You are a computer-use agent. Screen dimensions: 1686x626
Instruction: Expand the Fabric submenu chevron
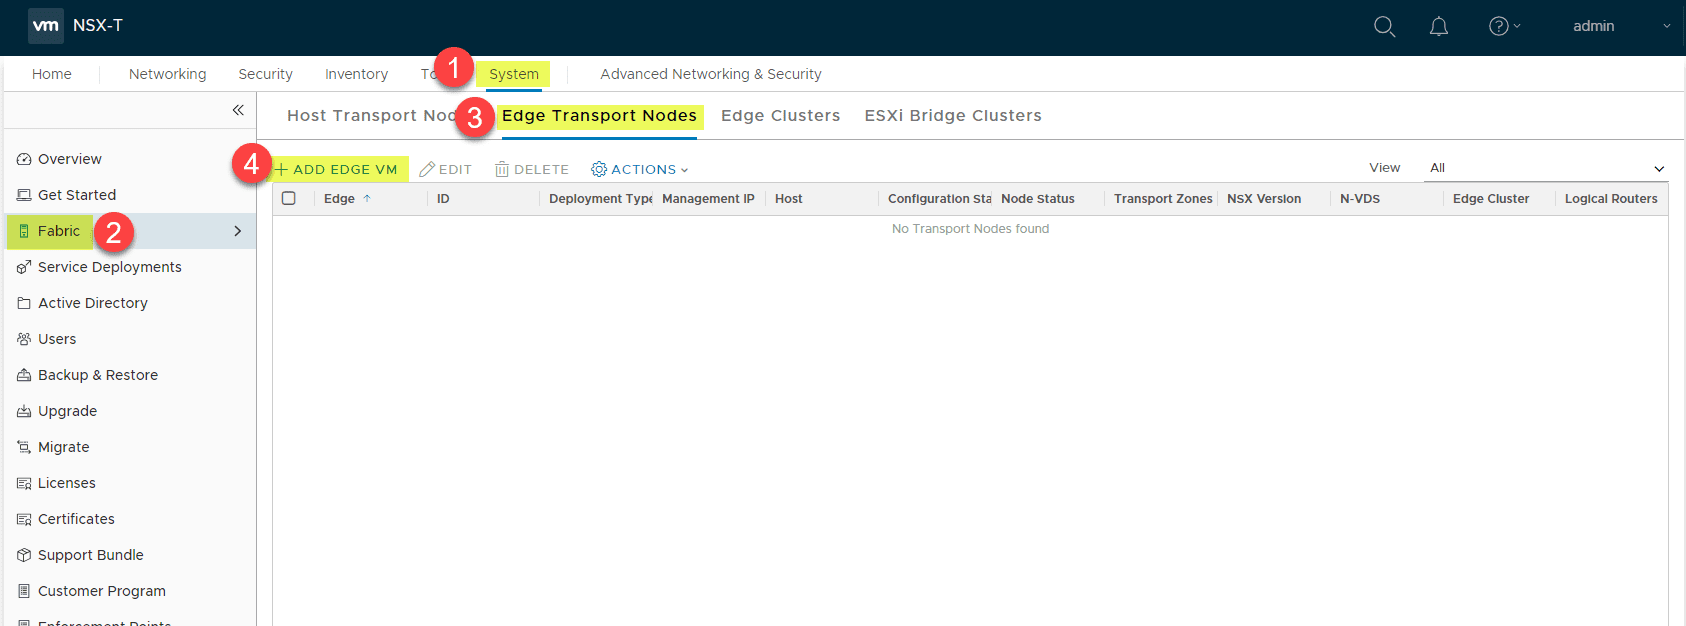(x=237, y=231)
